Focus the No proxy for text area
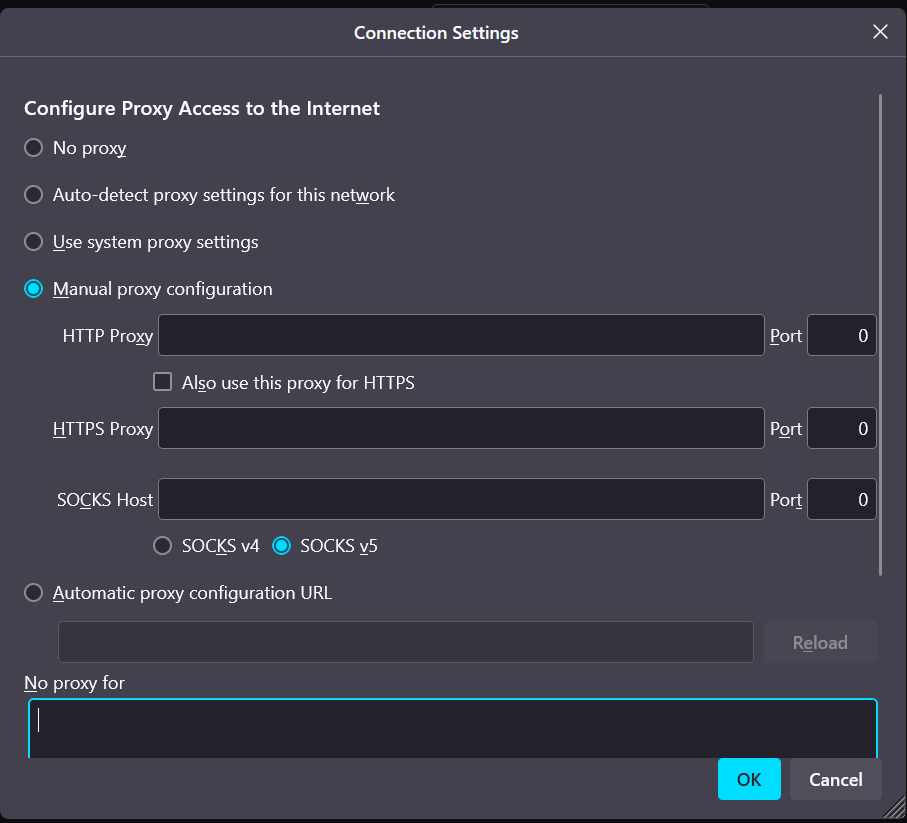This screenshot has height=823, width=907. [453, 729]
